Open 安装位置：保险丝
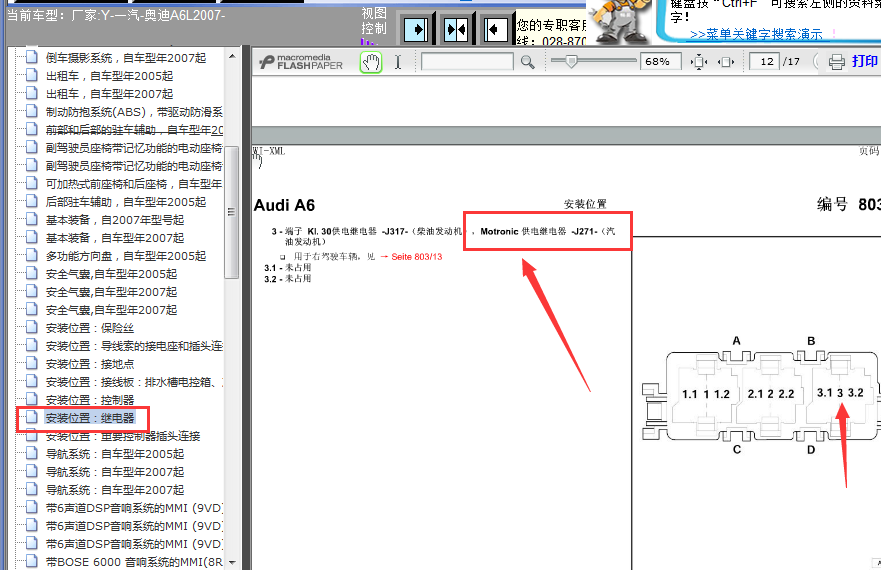This screenshot has width=881, height=570. 89,328
